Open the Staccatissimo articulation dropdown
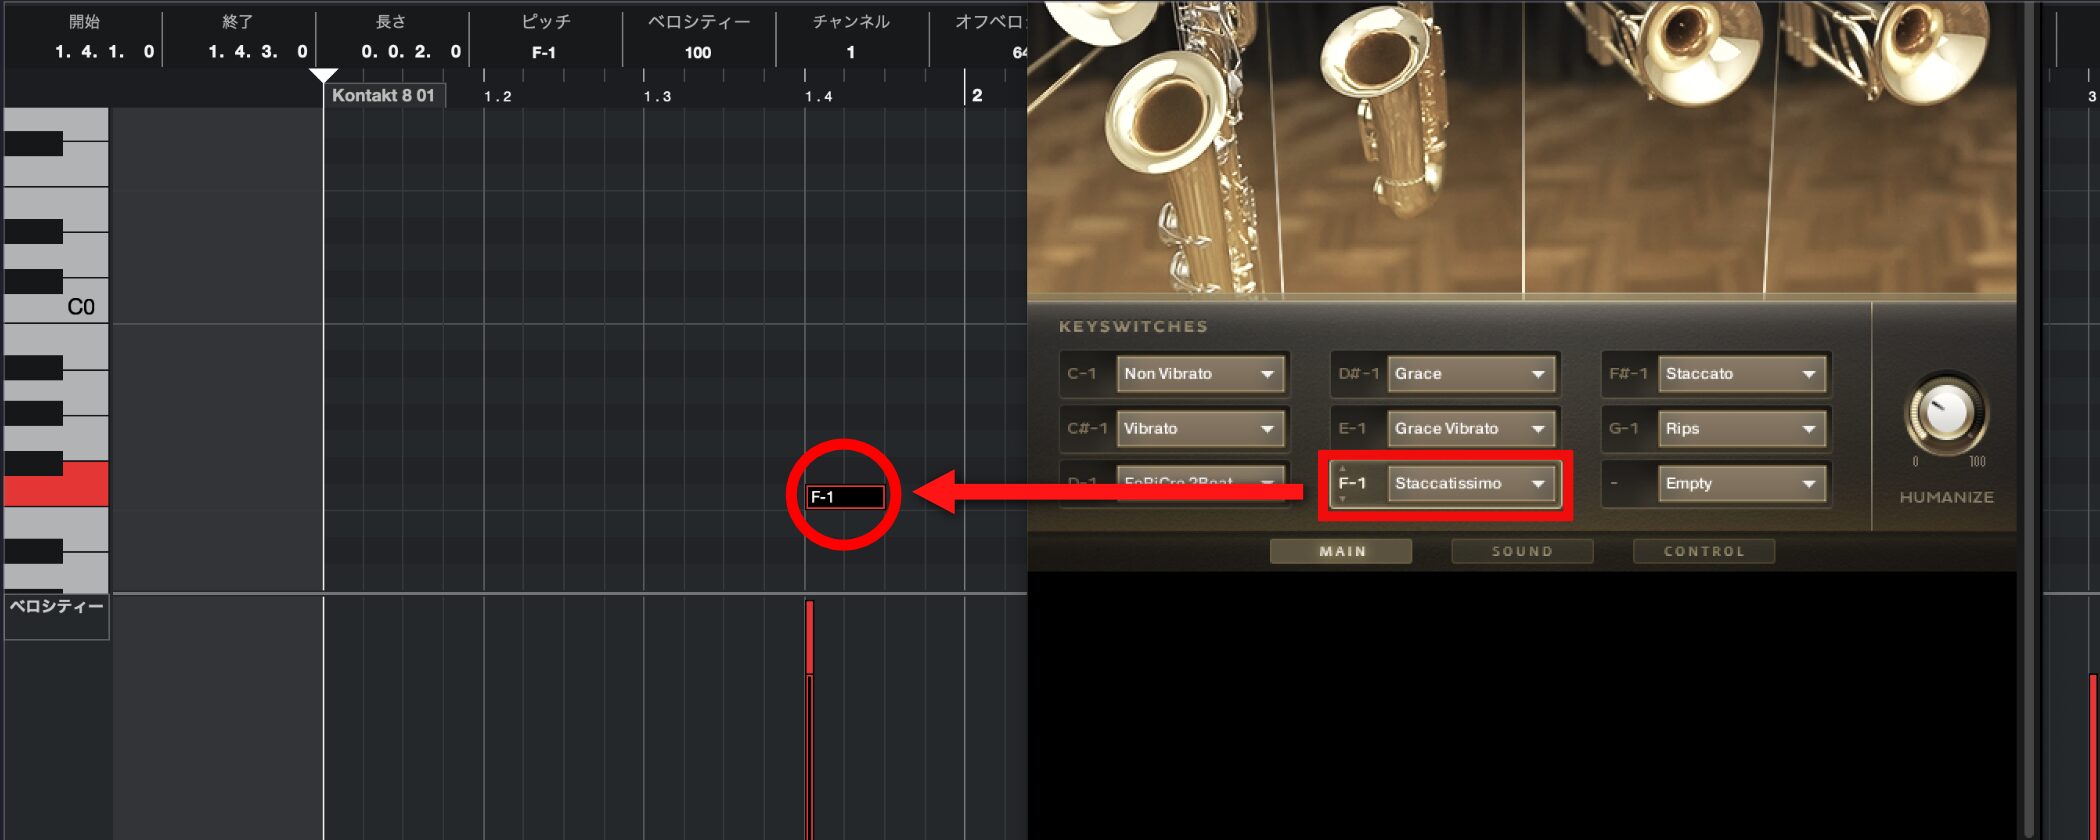The width and height of the screenshot is (2100, 840). click(x=1471, y=484)
